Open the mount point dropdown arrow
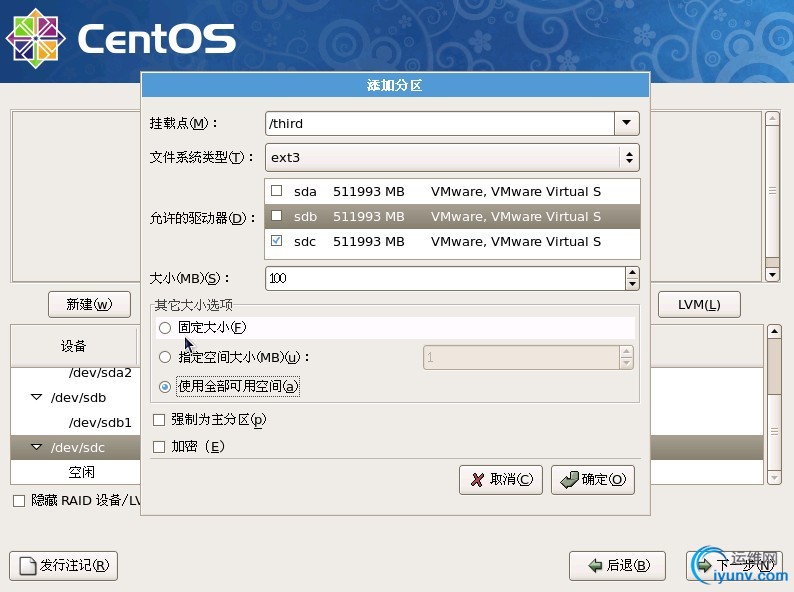Viewport: 794px width, 592px height. click(x=626, y=123)
